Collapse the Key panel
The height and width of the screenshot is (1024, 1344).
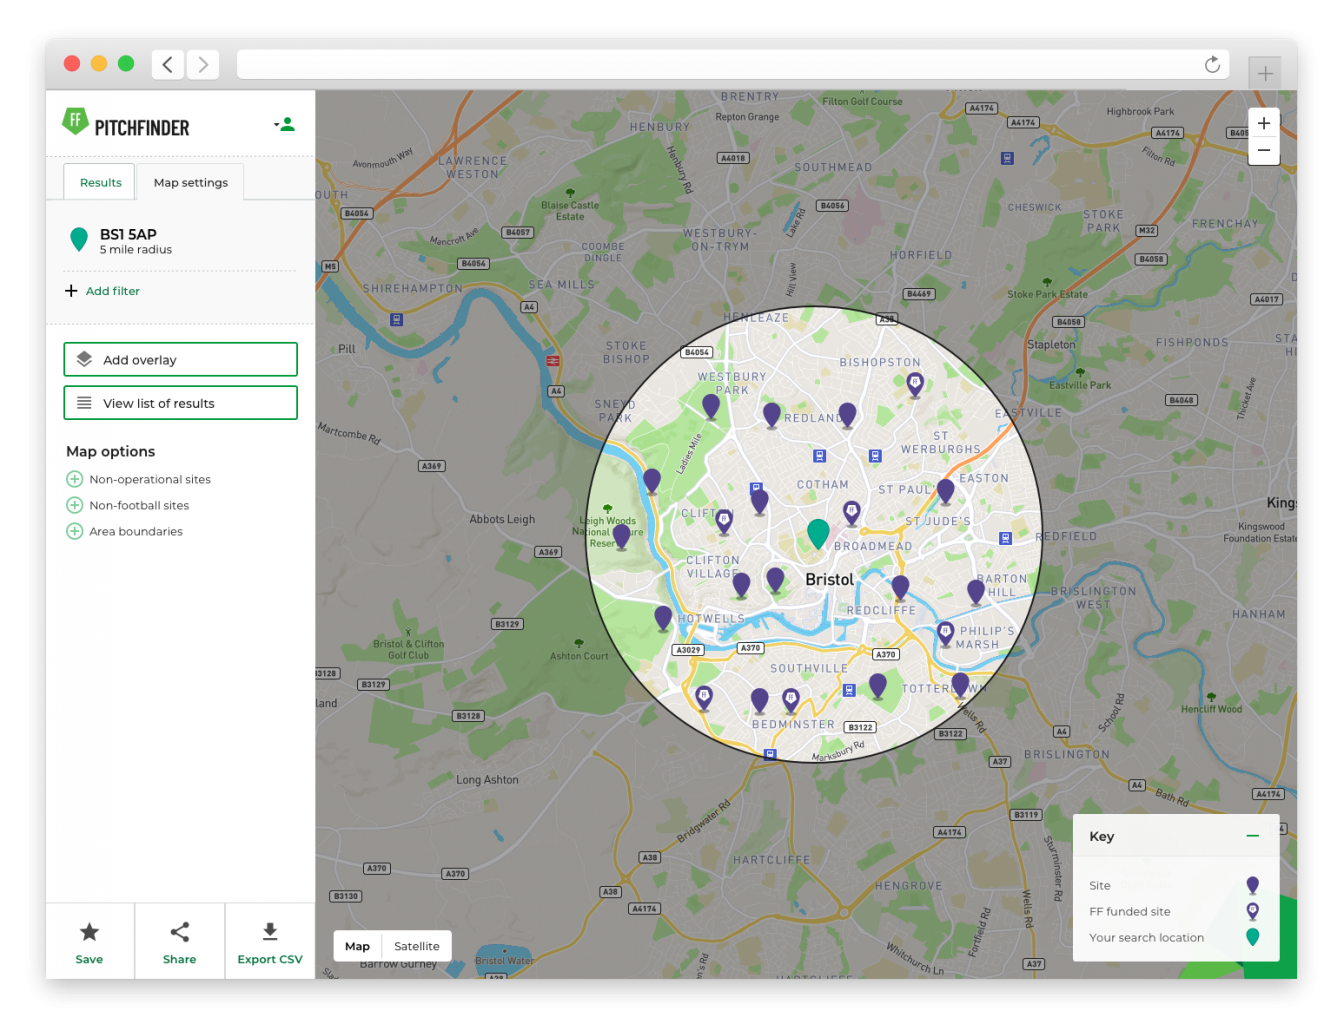click(x=1252, y=836)
